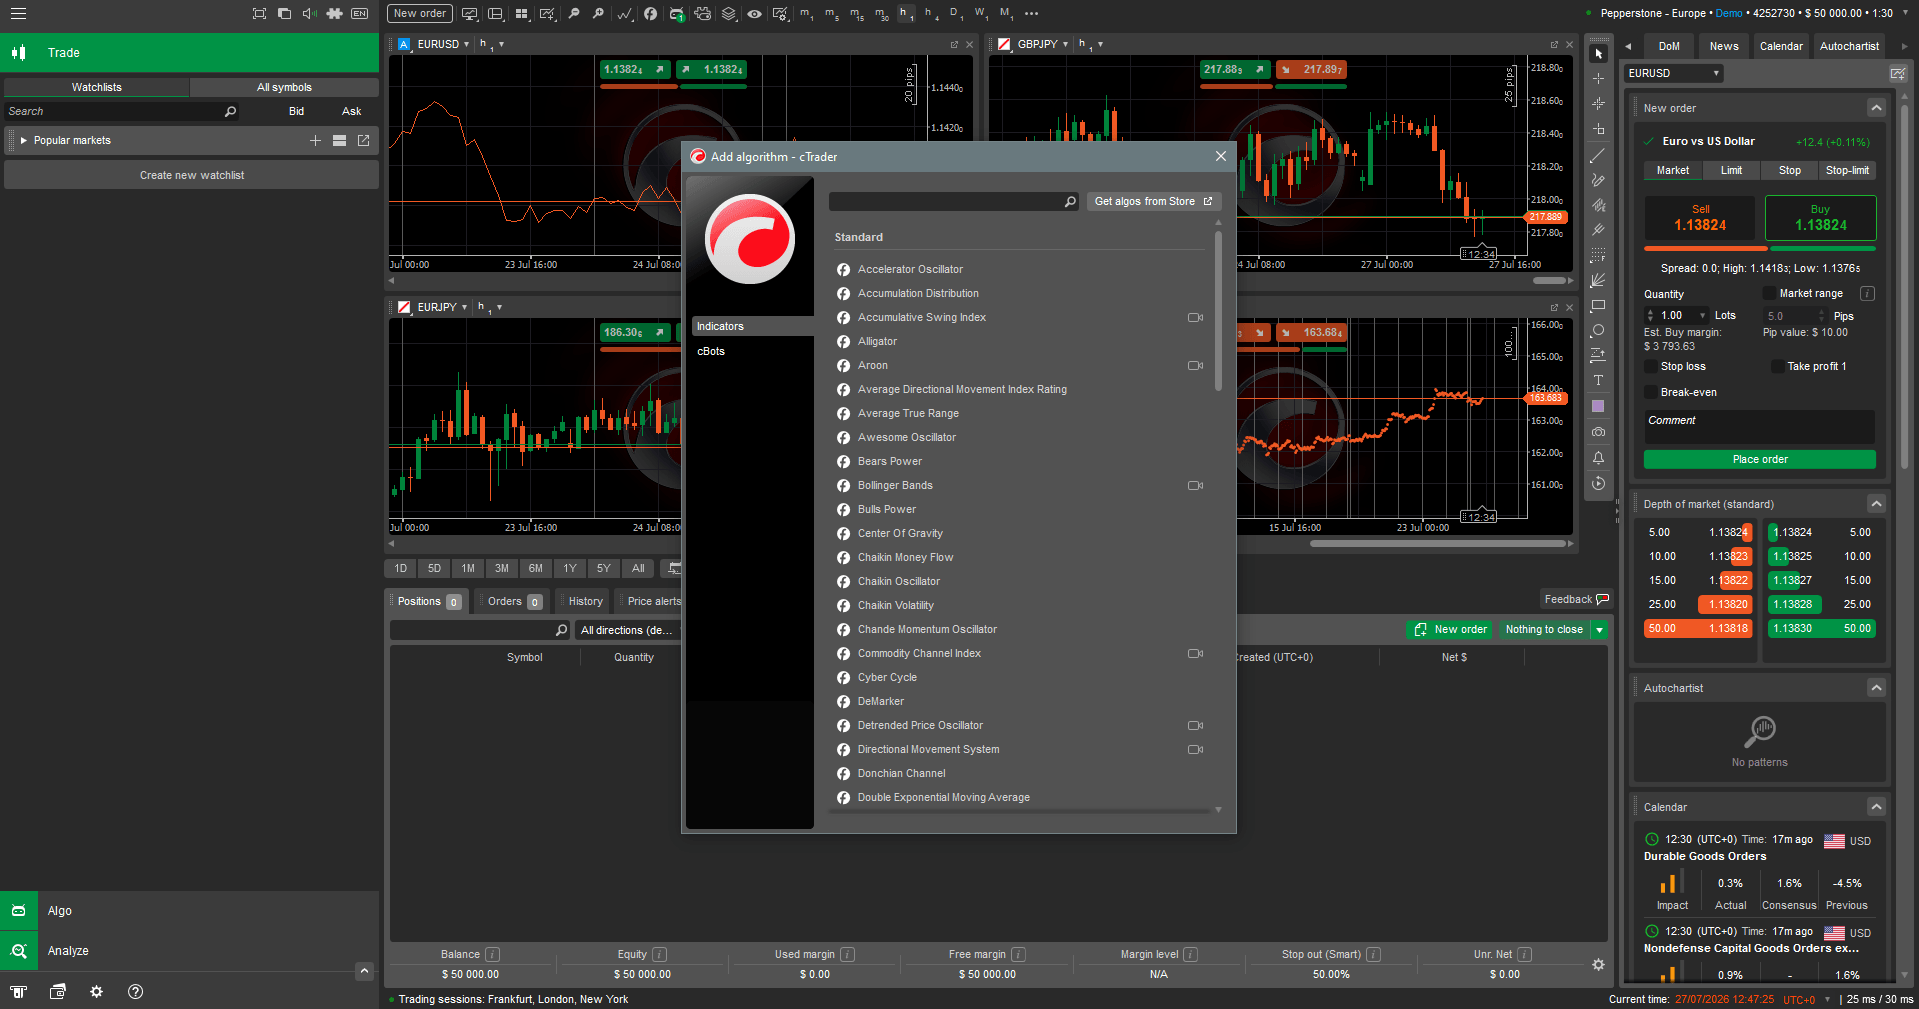The height and width of the screenshot is (1009, 1919).
Task: Open the line chart type icon in toolbar
Action: [625, 14]
